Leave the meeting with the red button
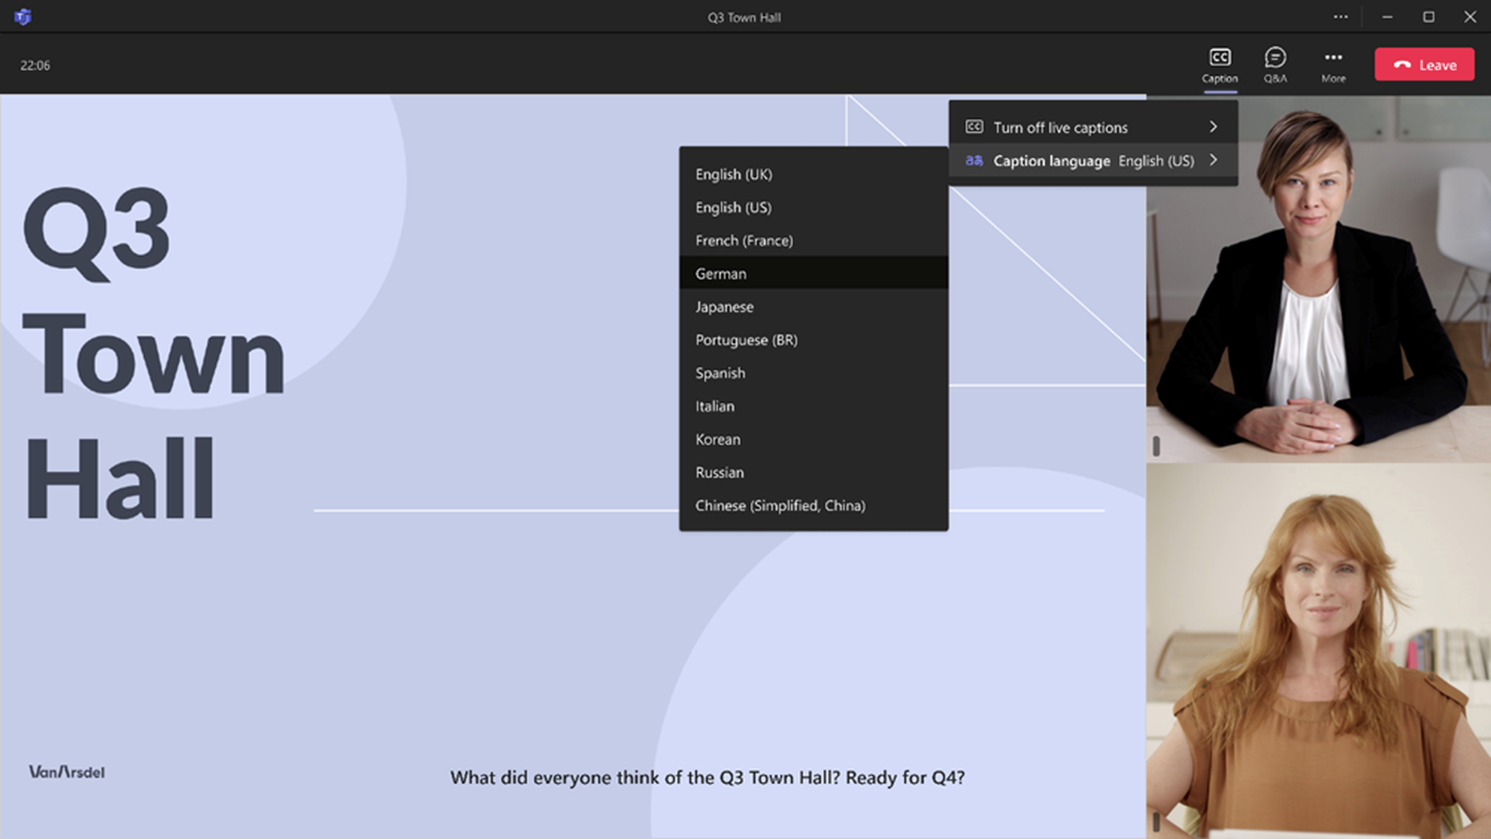The width and height of the screenshot is (1491, 839). pos(1424,64)
